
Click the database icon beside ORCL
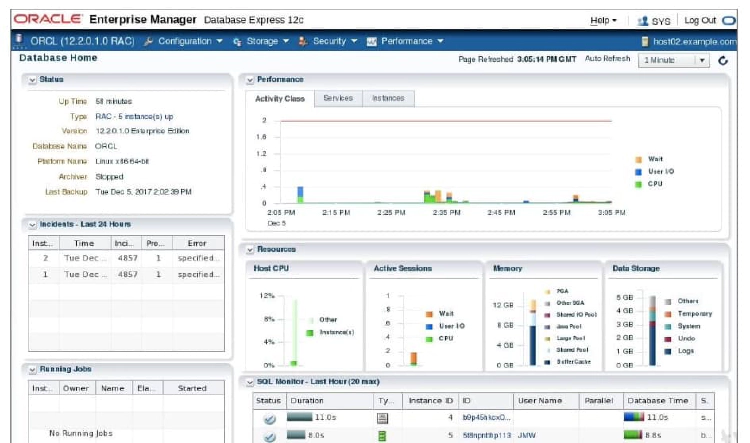pyautogui.click(x=19, y=40)
